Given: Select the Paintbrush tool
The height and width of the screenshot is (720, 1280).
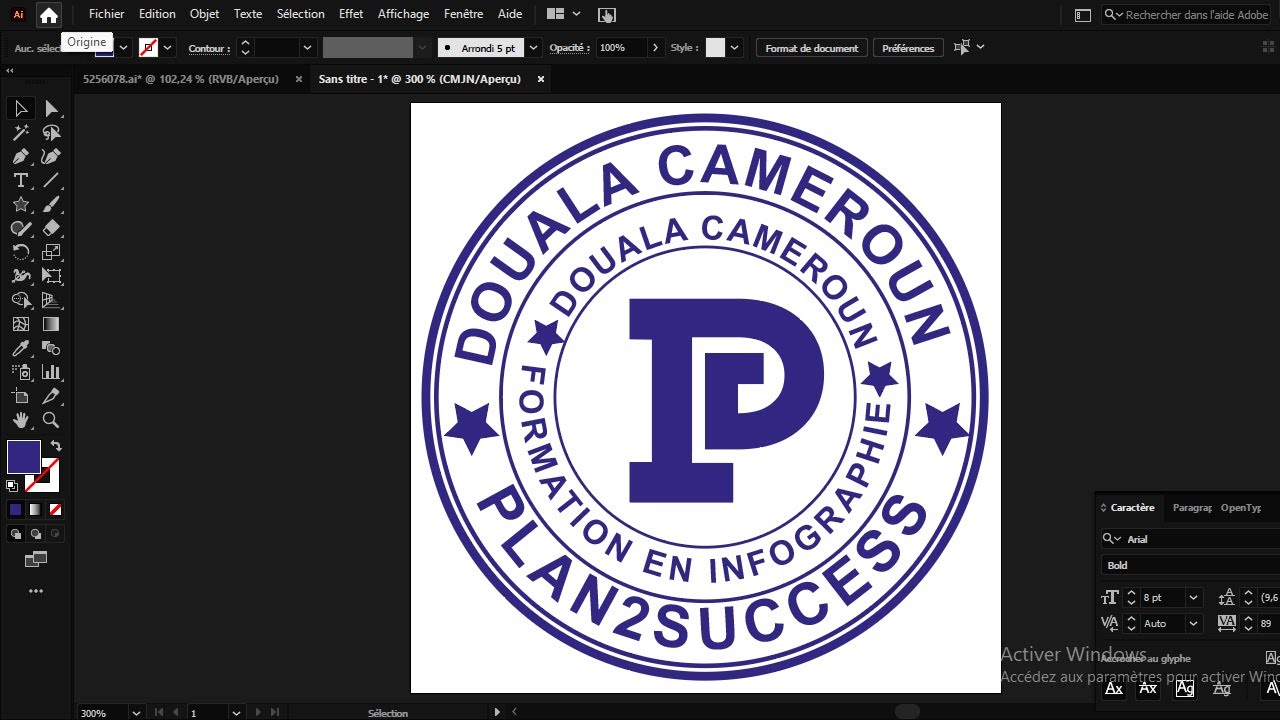Looking at the screenshot, I should click(52, 204).
